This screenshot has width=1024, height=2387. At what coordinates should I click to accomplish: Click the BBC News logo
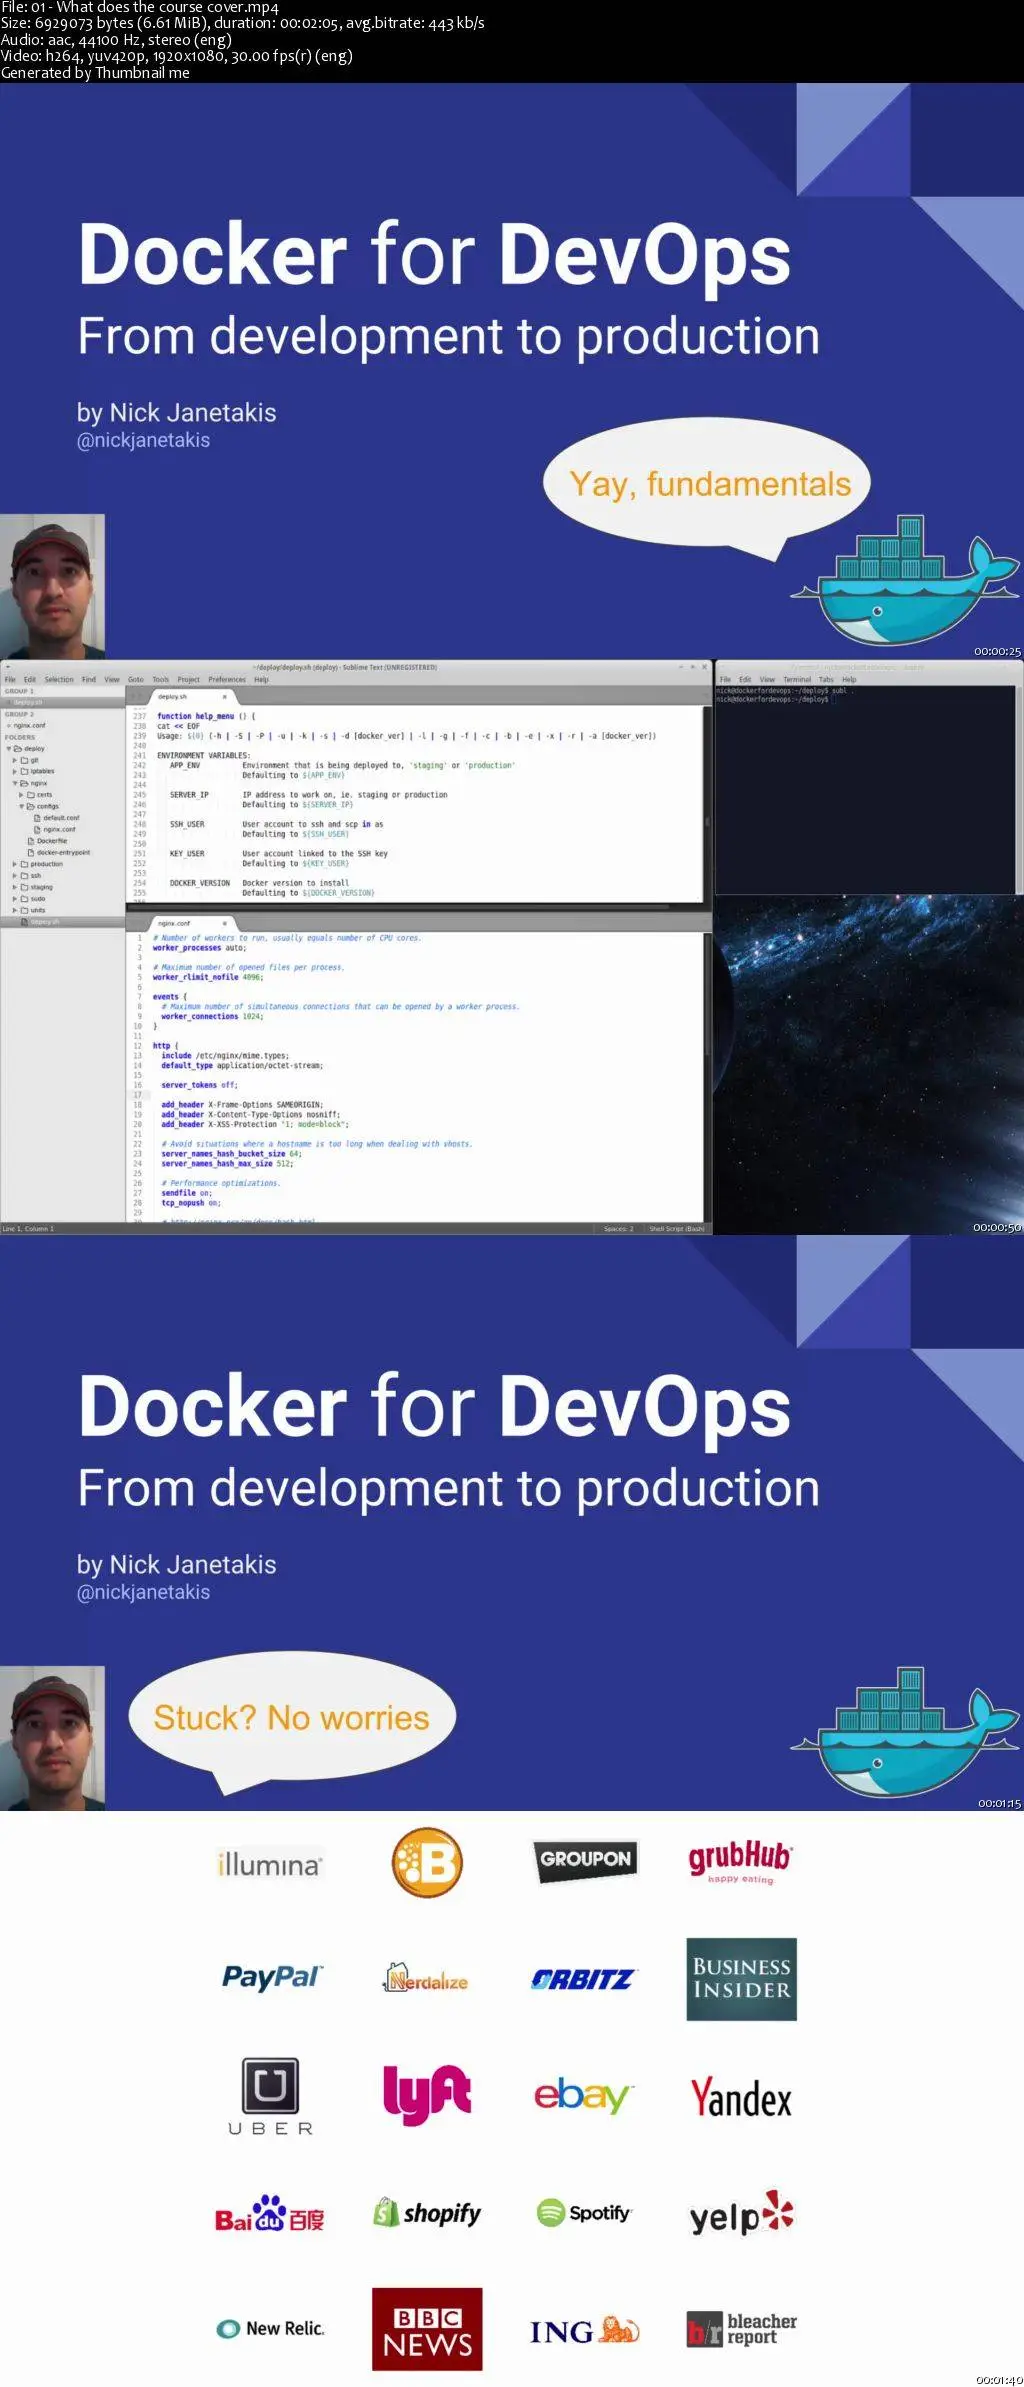(427, 2329)
